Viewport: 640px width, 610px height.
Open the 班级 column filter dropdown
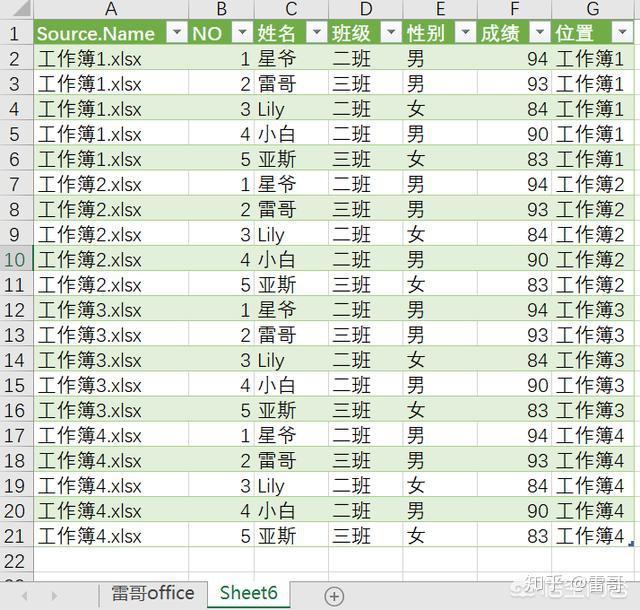tap(391, 32)
